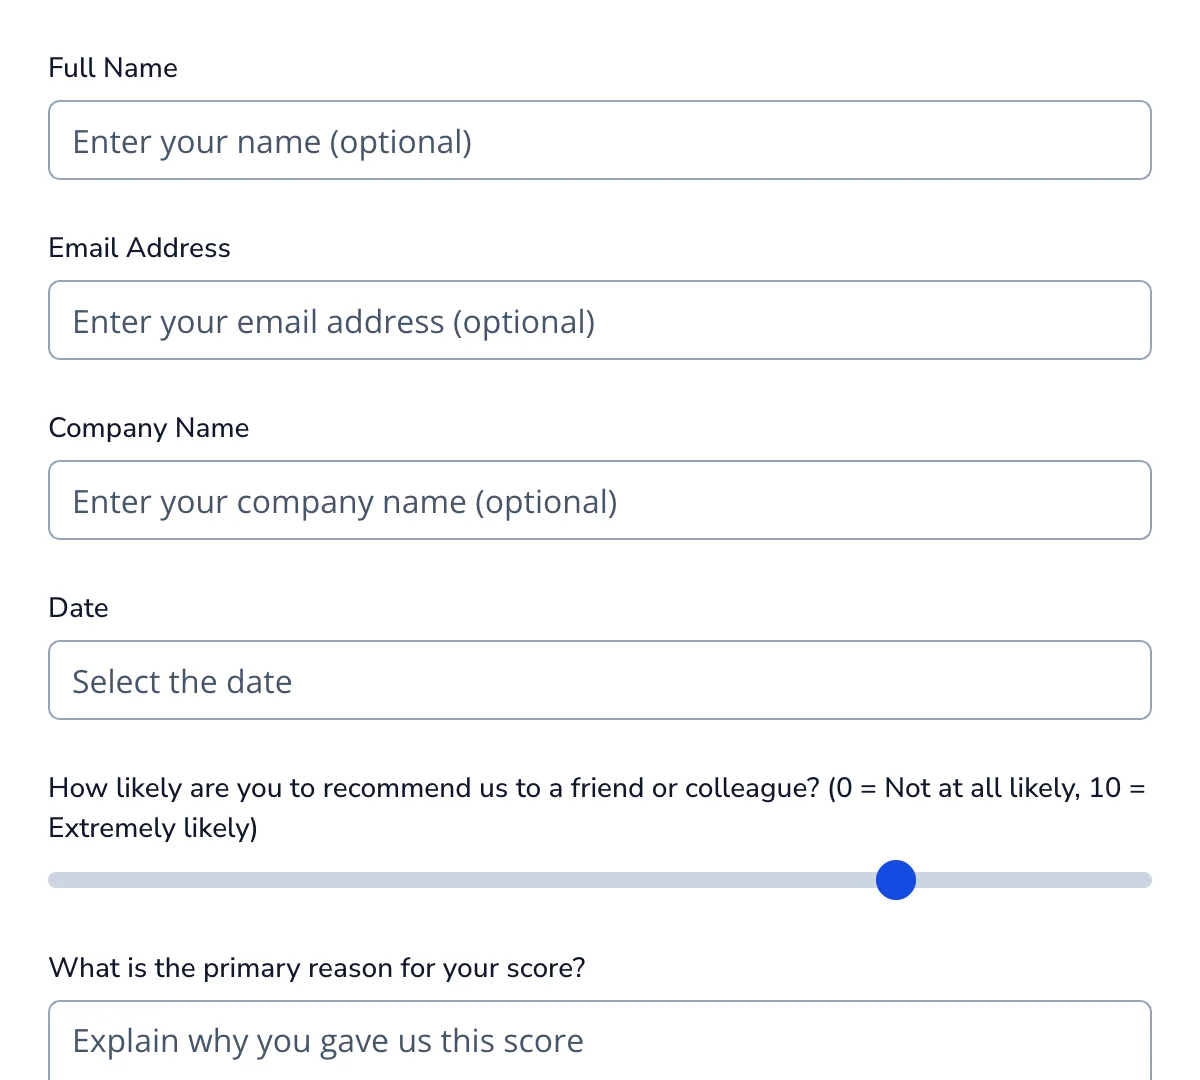Click the Company Name label

tap(148, 427)
